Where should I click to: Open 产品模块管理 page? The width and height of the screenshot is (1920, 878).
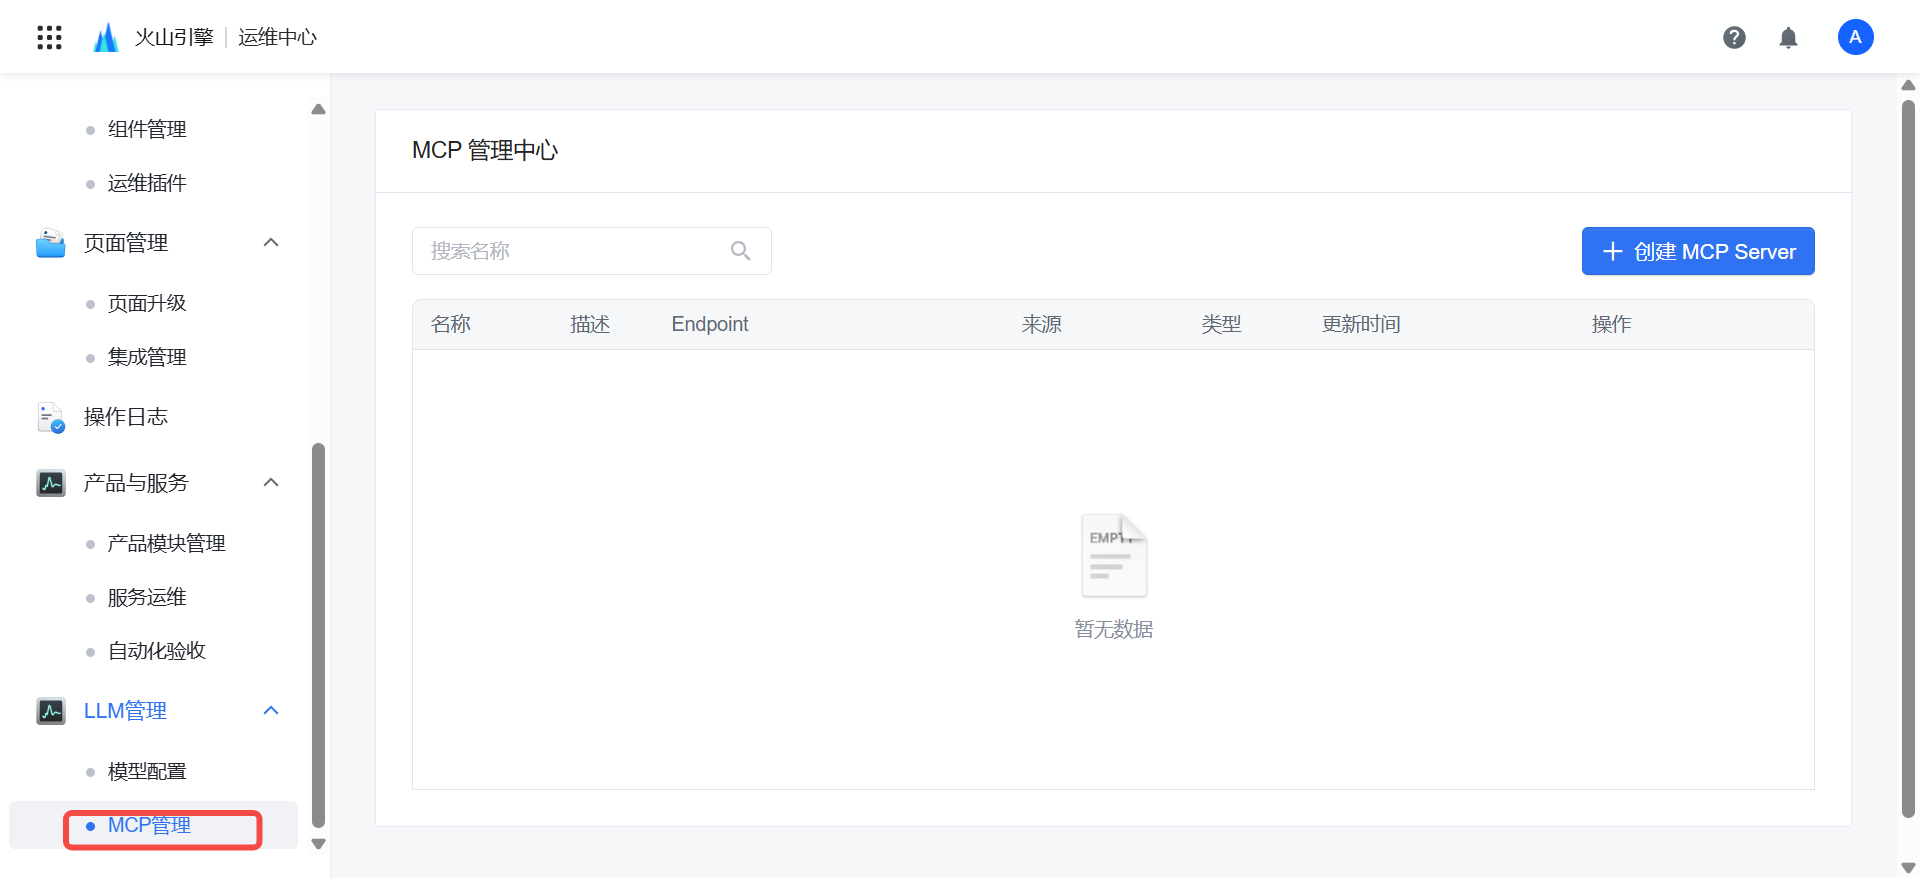click(x=167, y=543)
